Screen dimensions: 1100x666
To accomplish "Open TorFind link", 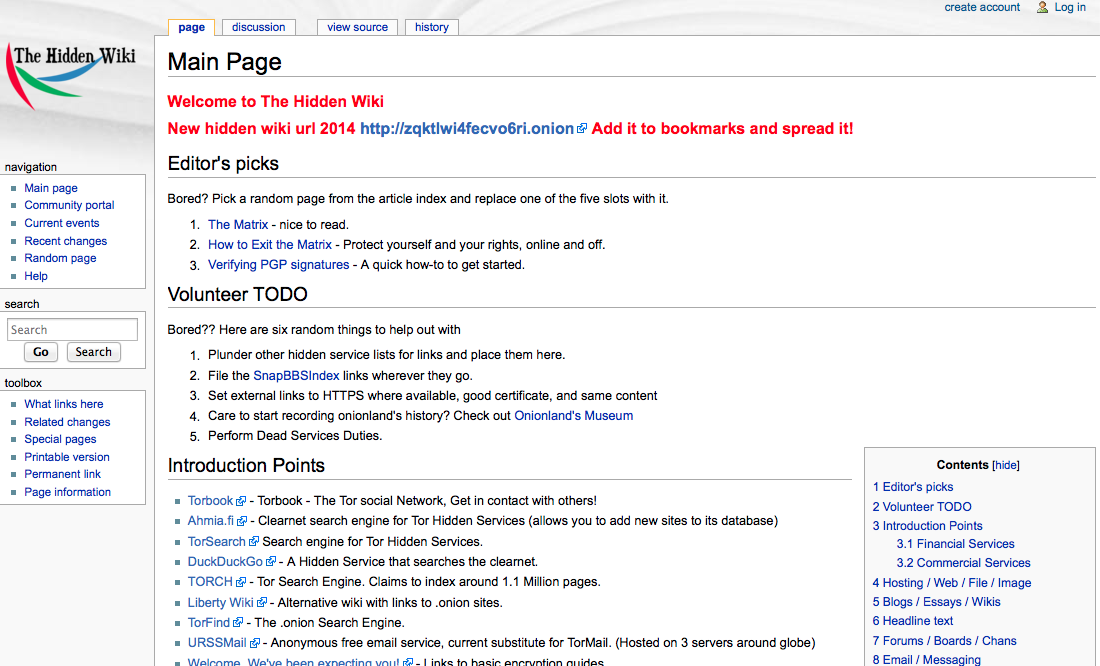I will (x=208, y=622).
